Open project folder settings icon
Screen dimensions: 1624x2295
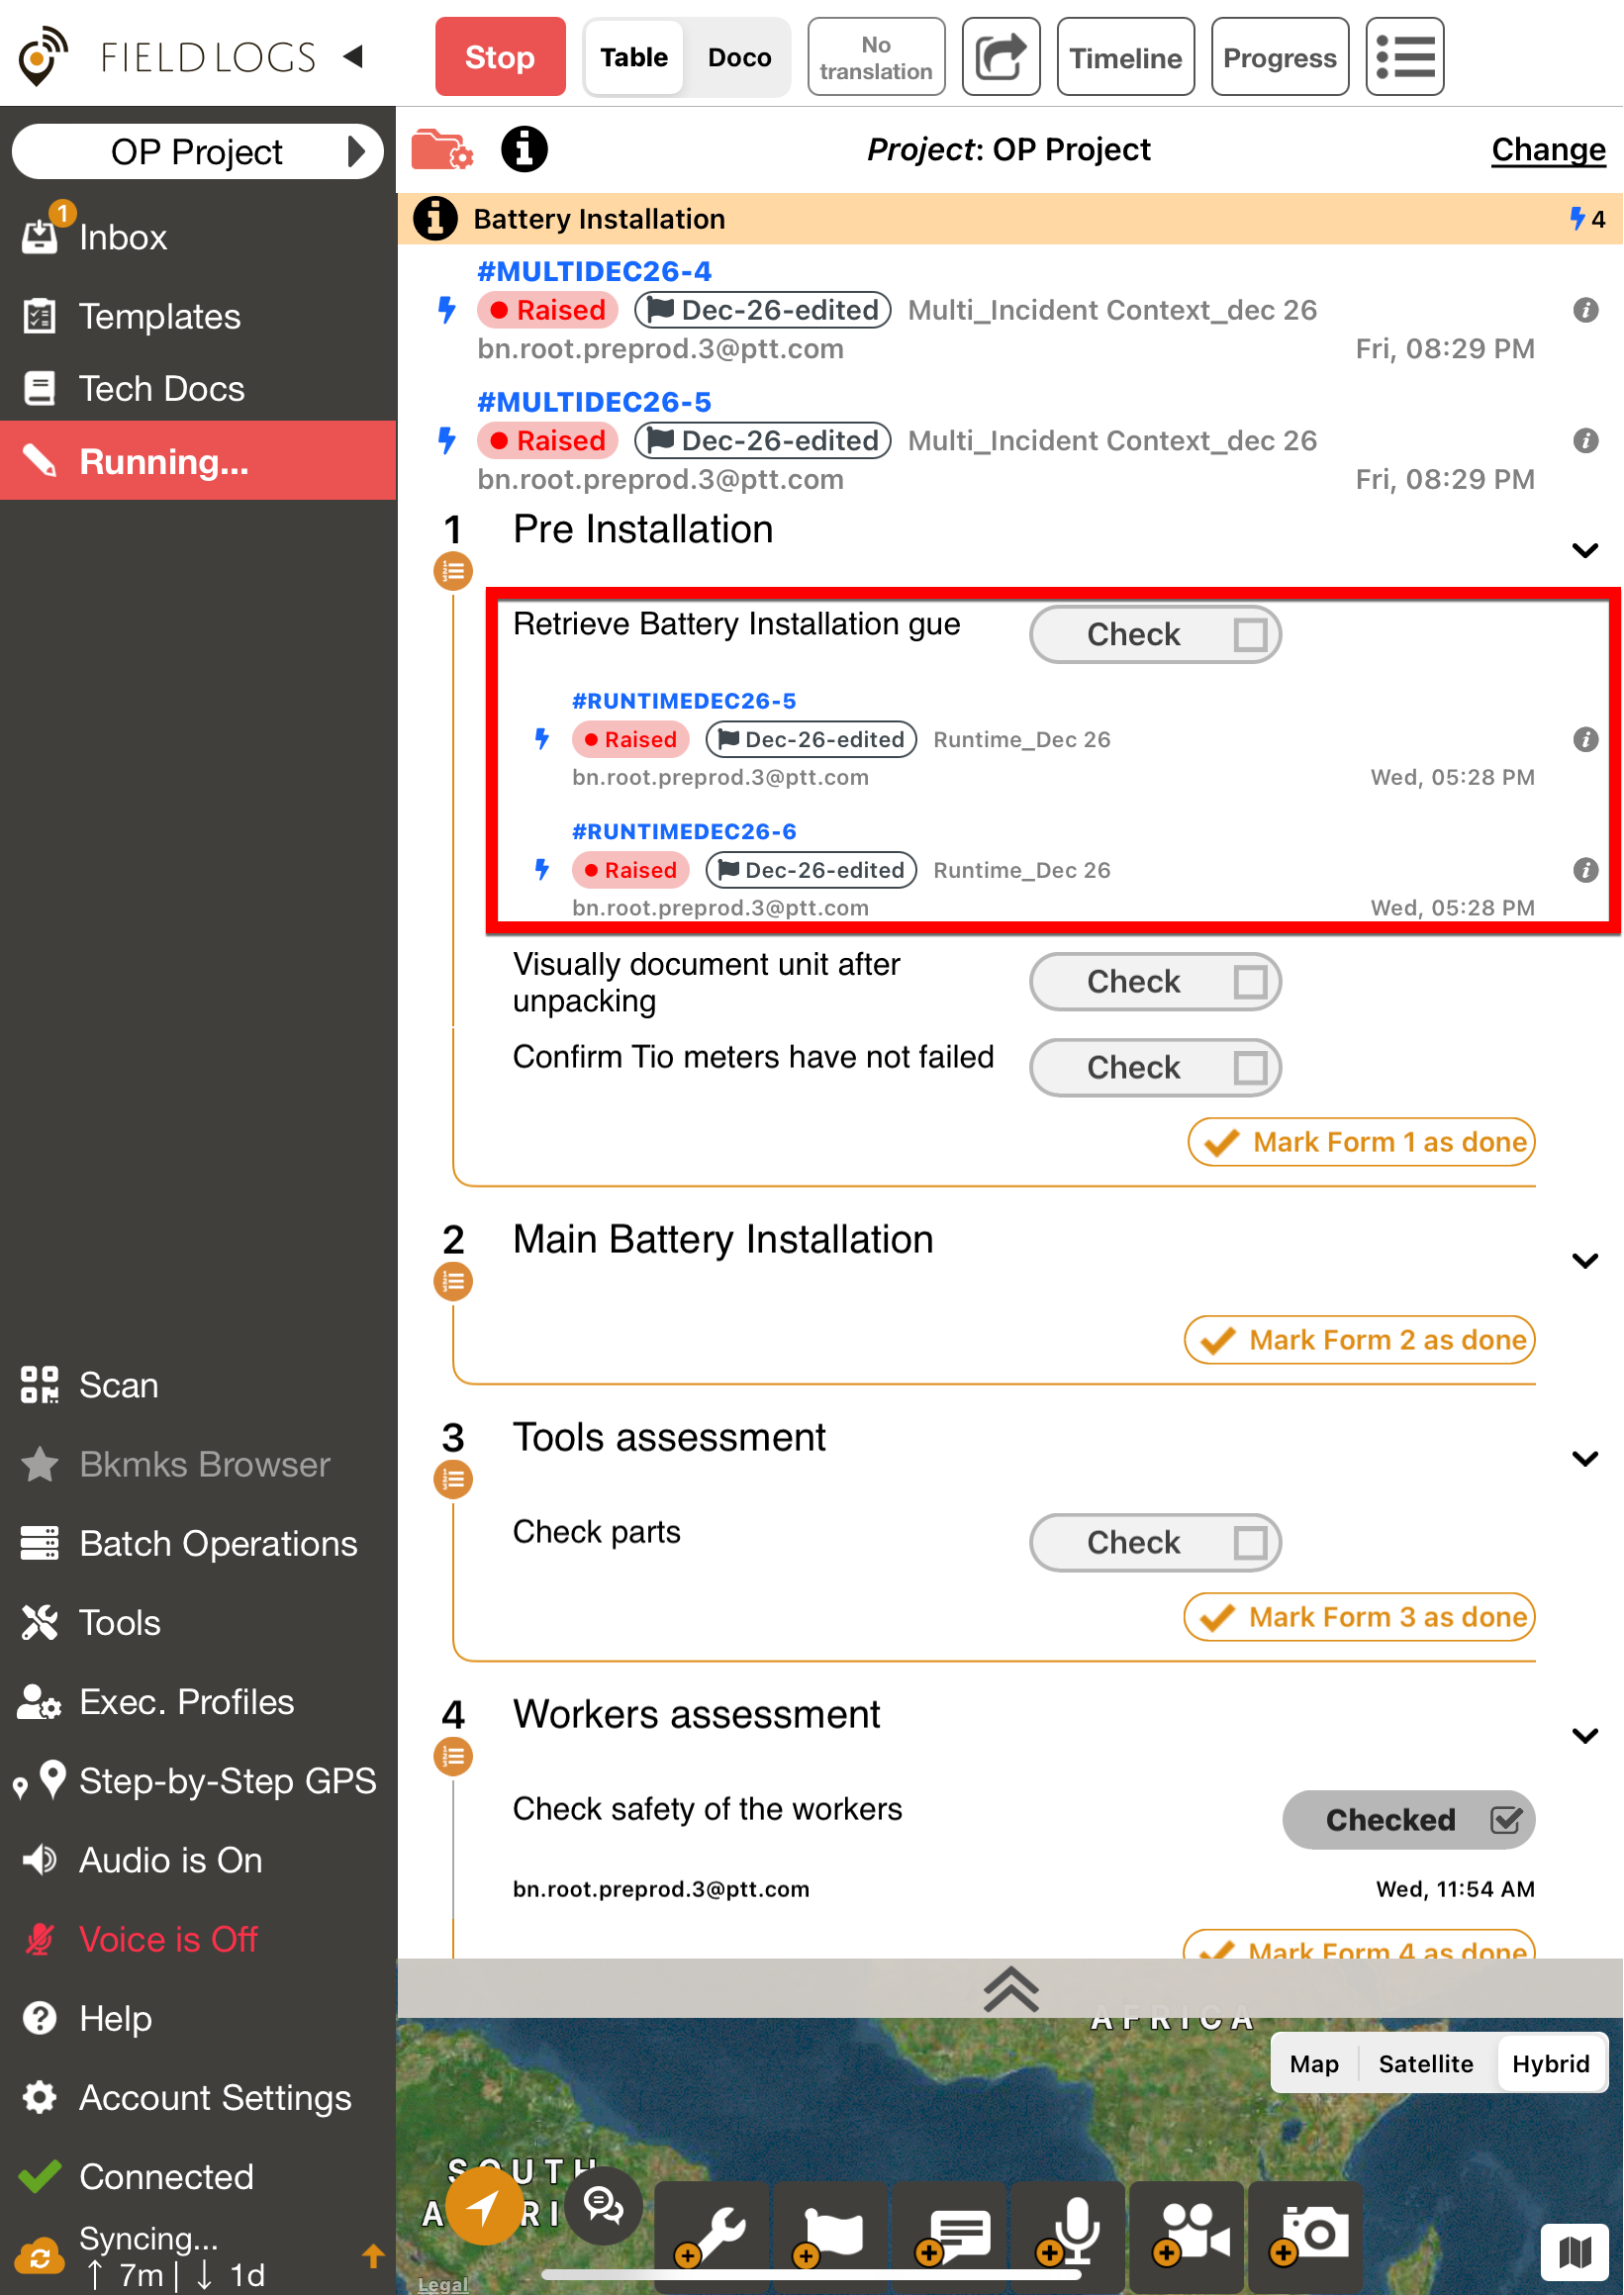441,150
